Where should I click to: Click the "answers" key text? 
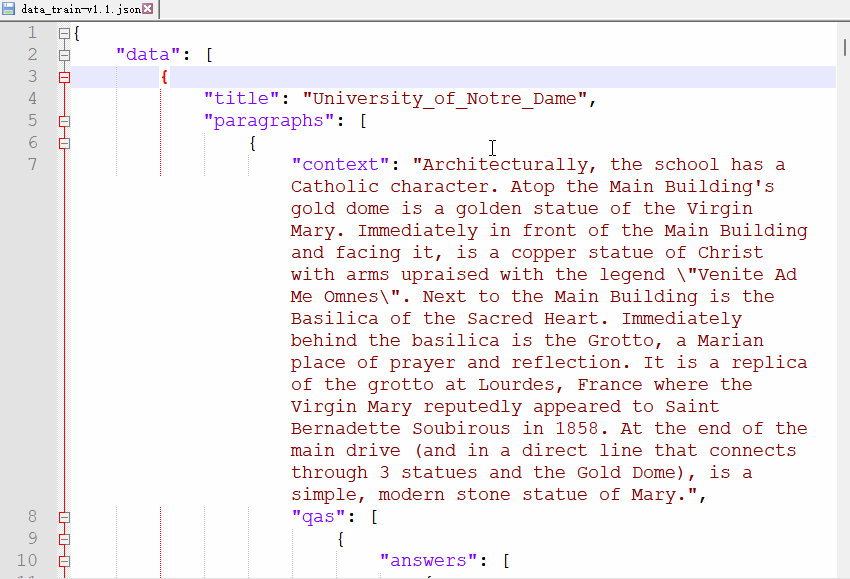click(428, 561)
